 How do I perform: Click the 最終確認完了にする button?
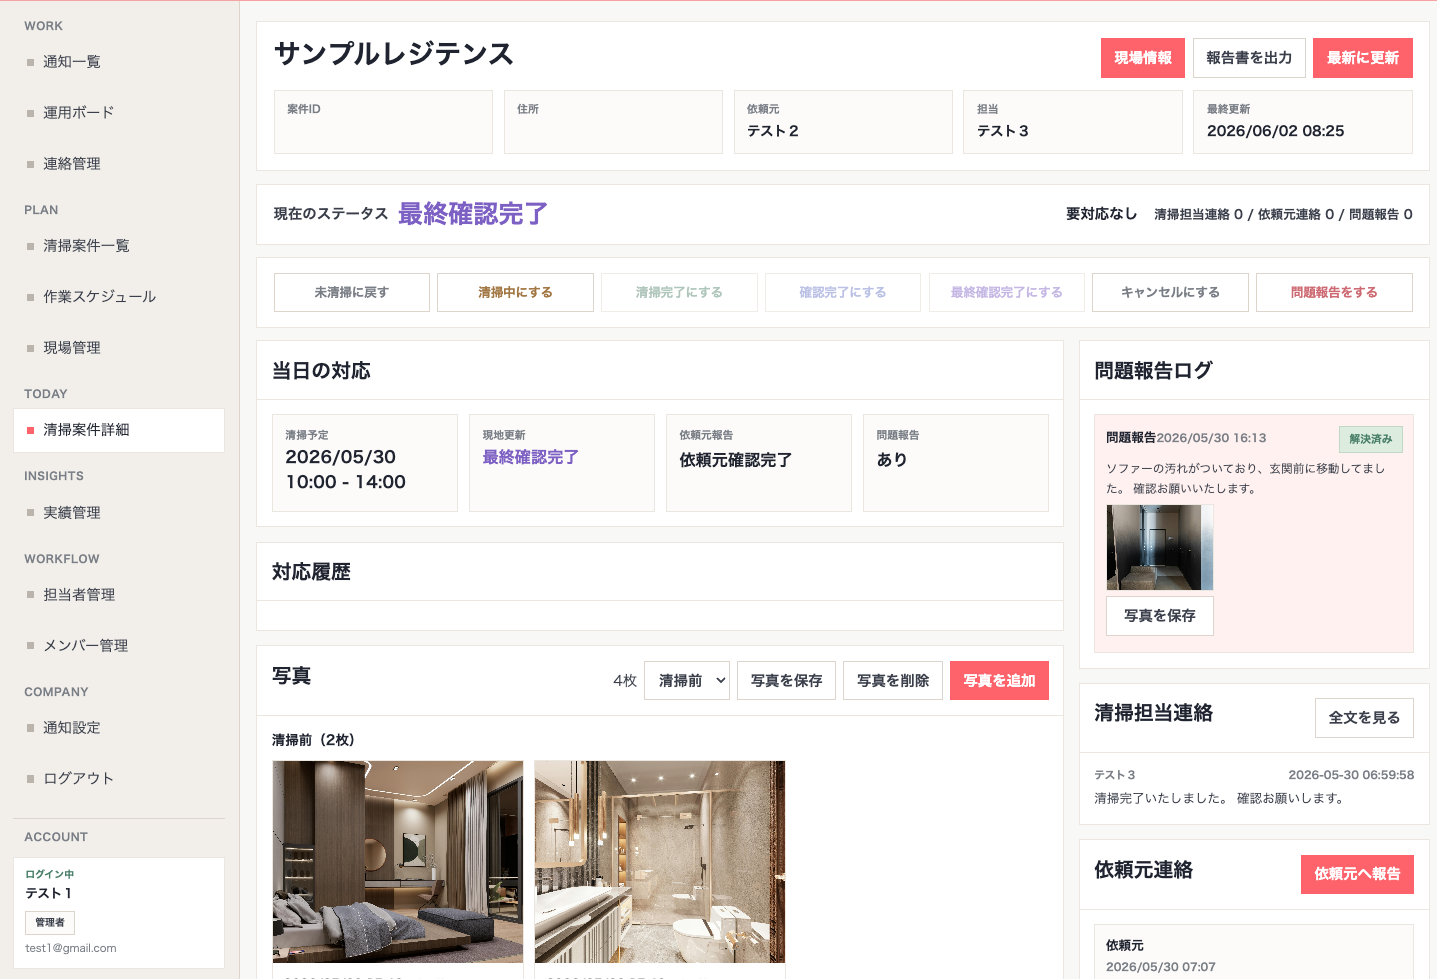point(1006,293)
